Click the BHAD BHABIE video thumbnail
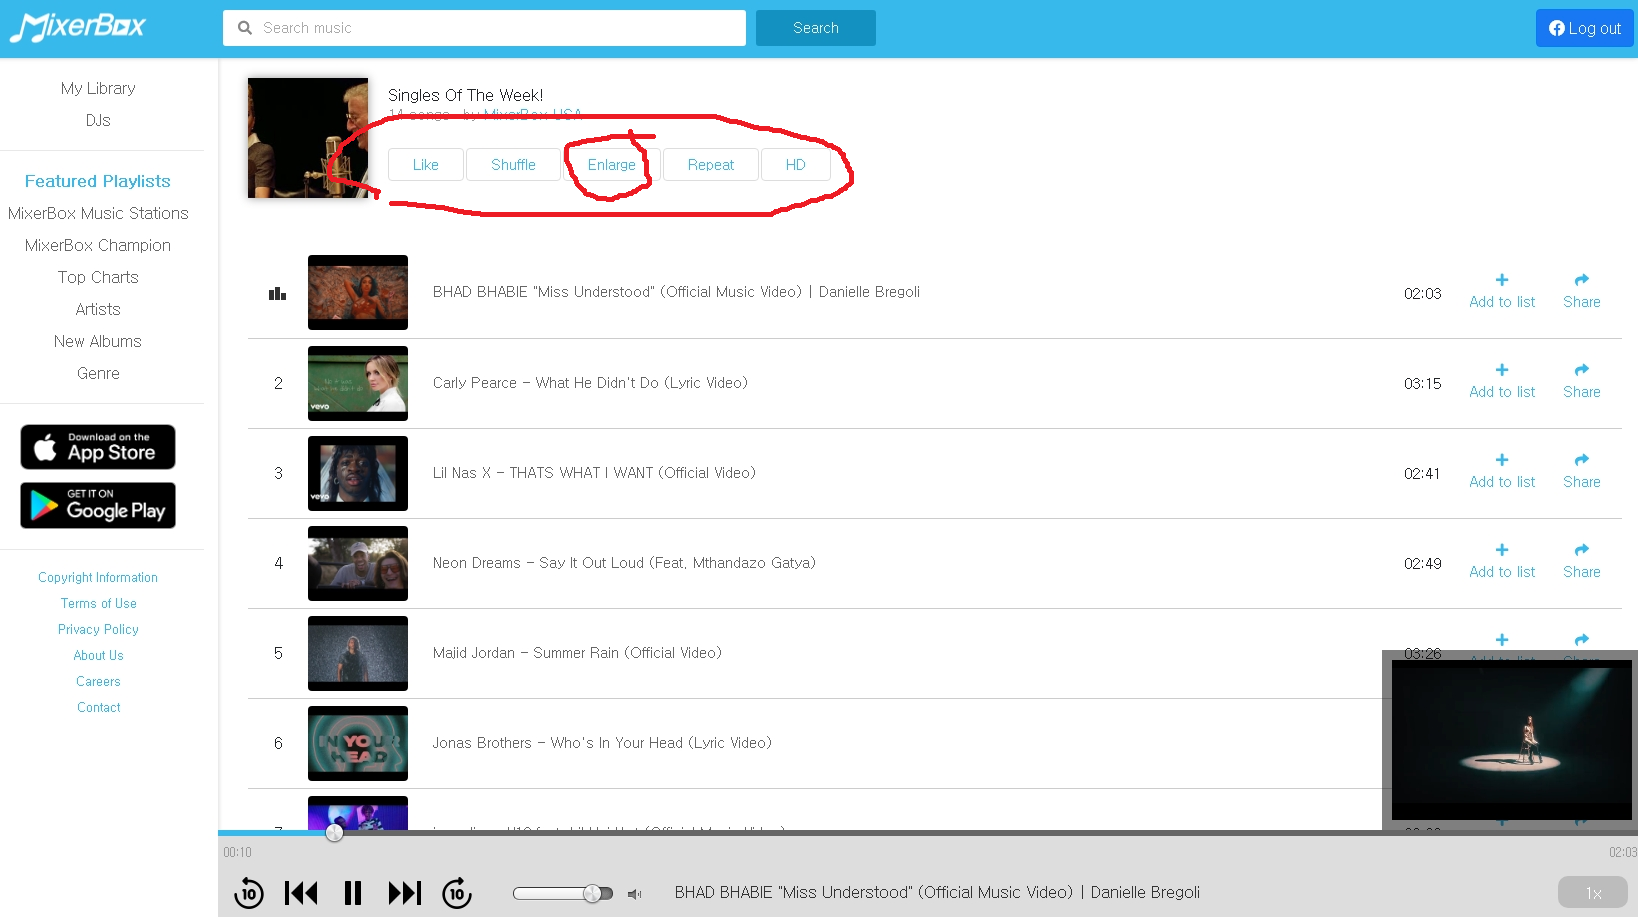 point(358,292)
